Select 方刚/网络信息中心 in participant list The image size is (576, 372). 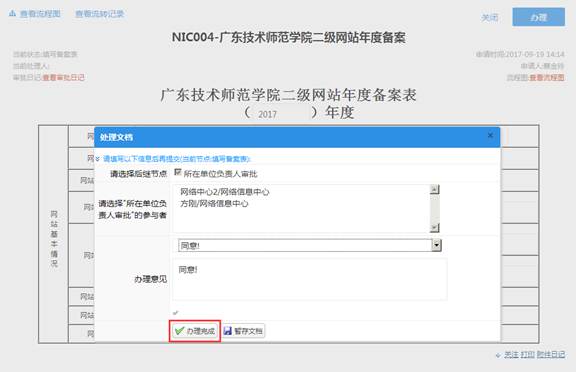click(214, 203)
